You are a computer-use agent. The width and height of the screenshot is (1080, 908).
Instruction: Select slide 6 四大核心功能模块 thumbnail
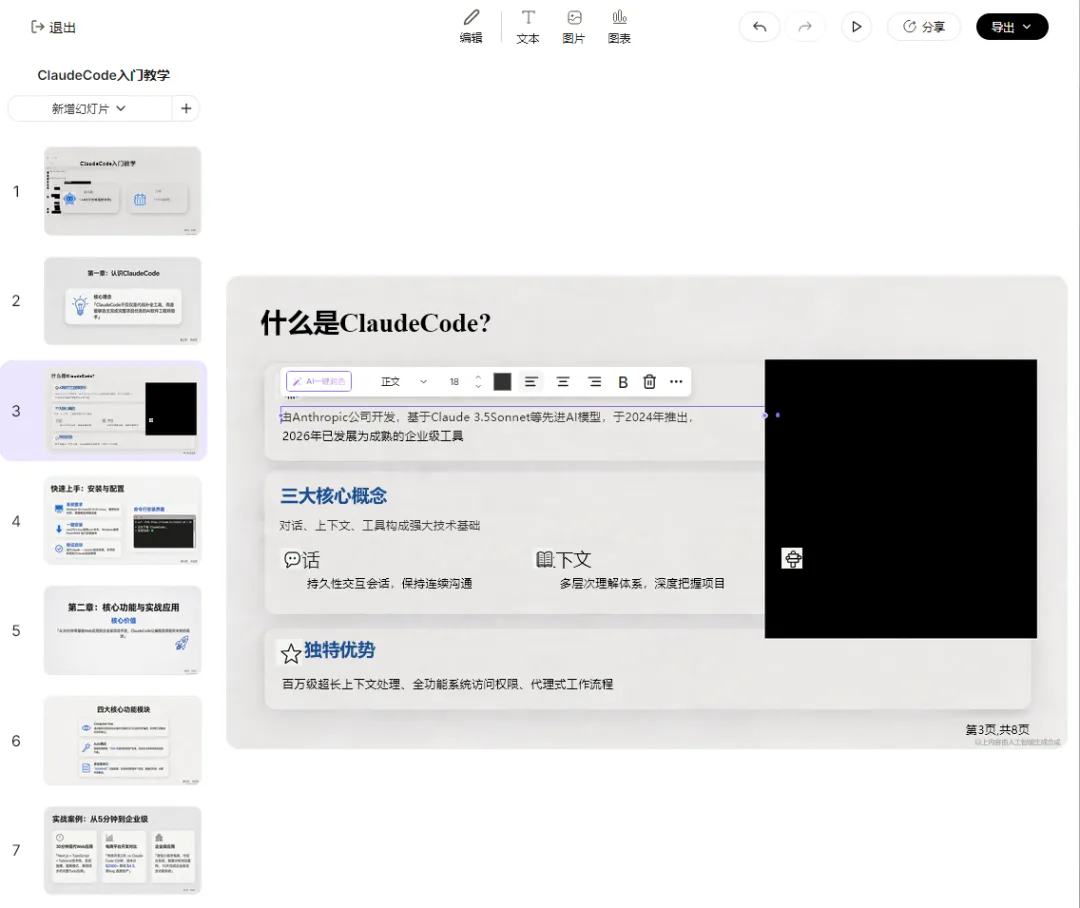tap(123, 741)
